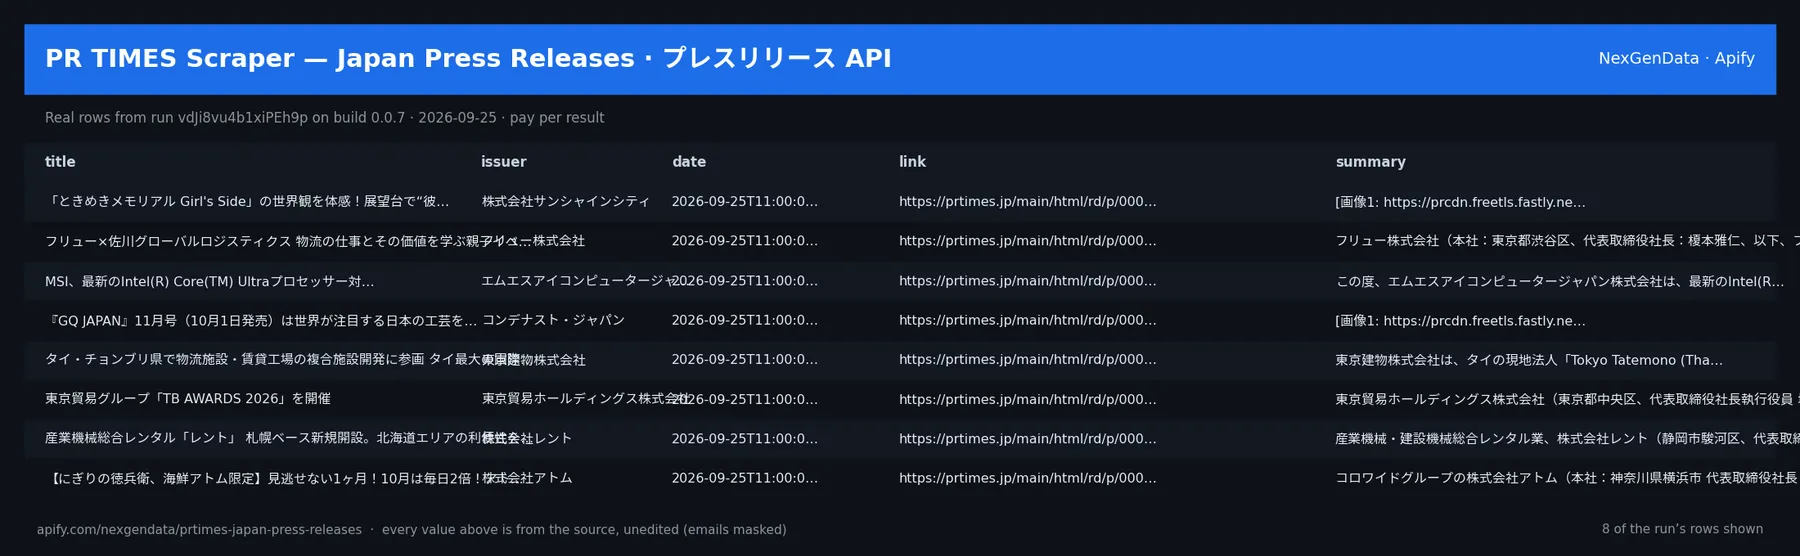Select the title 「ときめきメモリアル Girl's Side」

(247, 201)
